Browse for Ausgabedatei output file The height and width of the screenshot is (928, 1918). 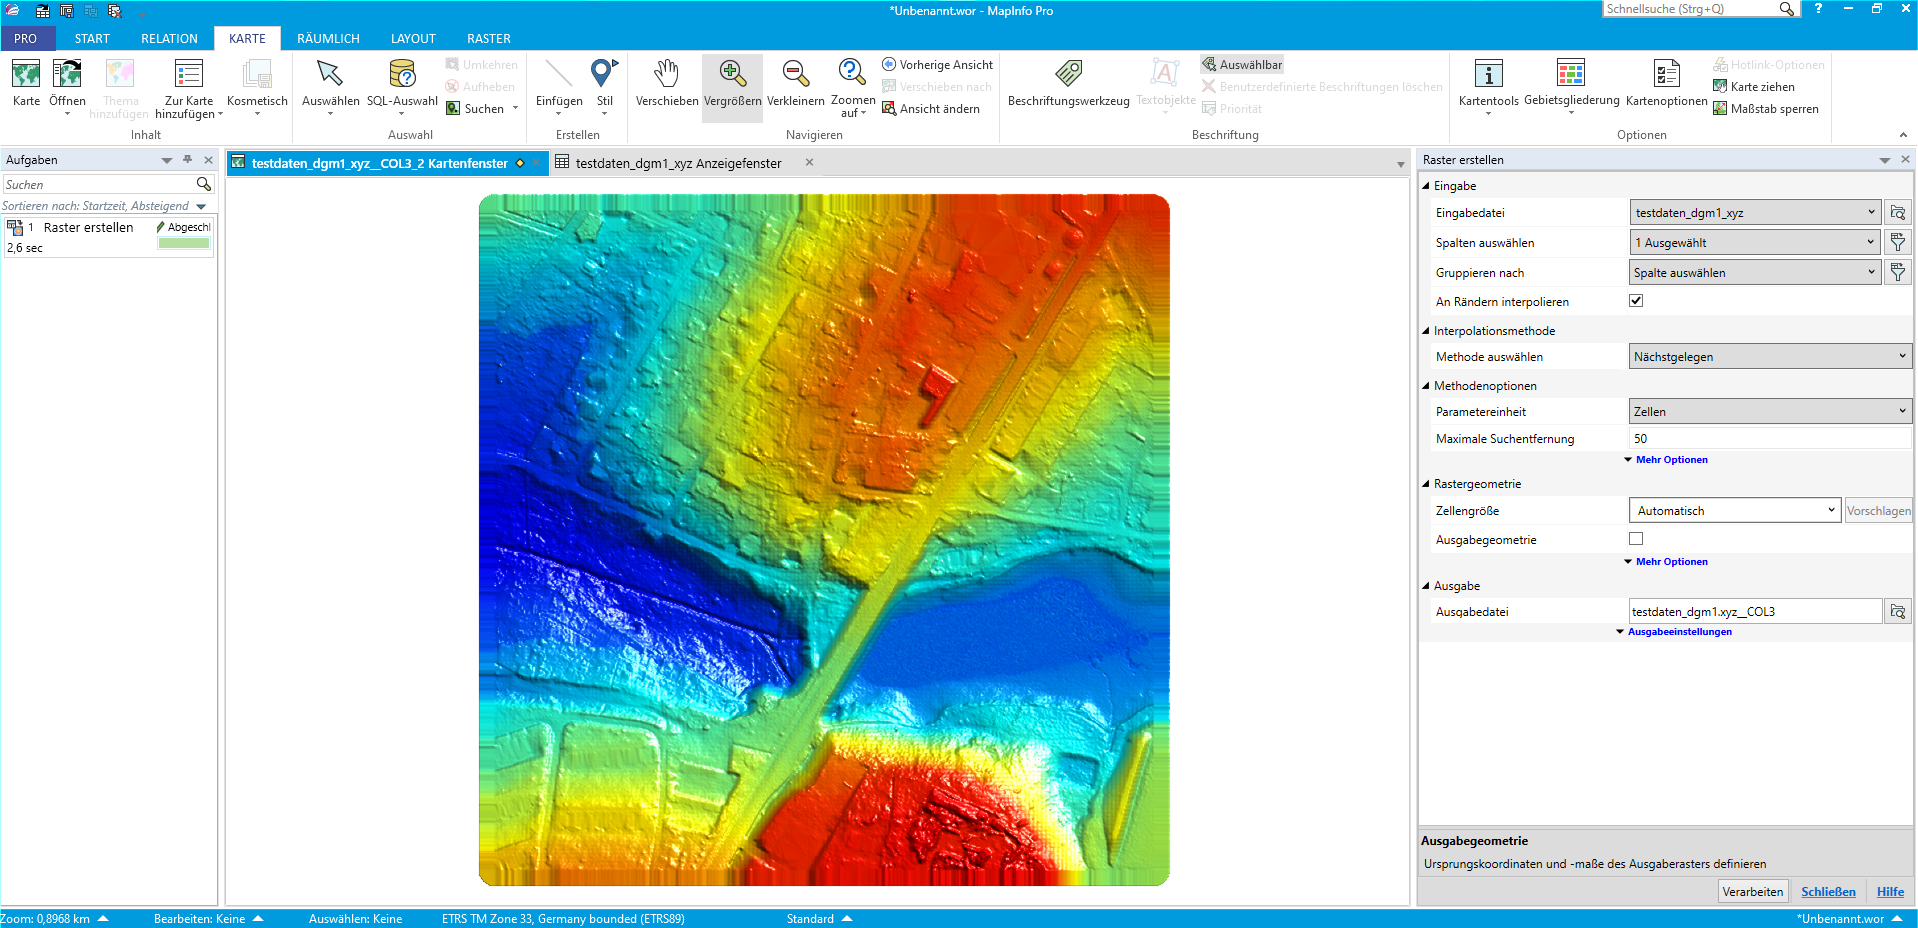tap(1897, 611)
